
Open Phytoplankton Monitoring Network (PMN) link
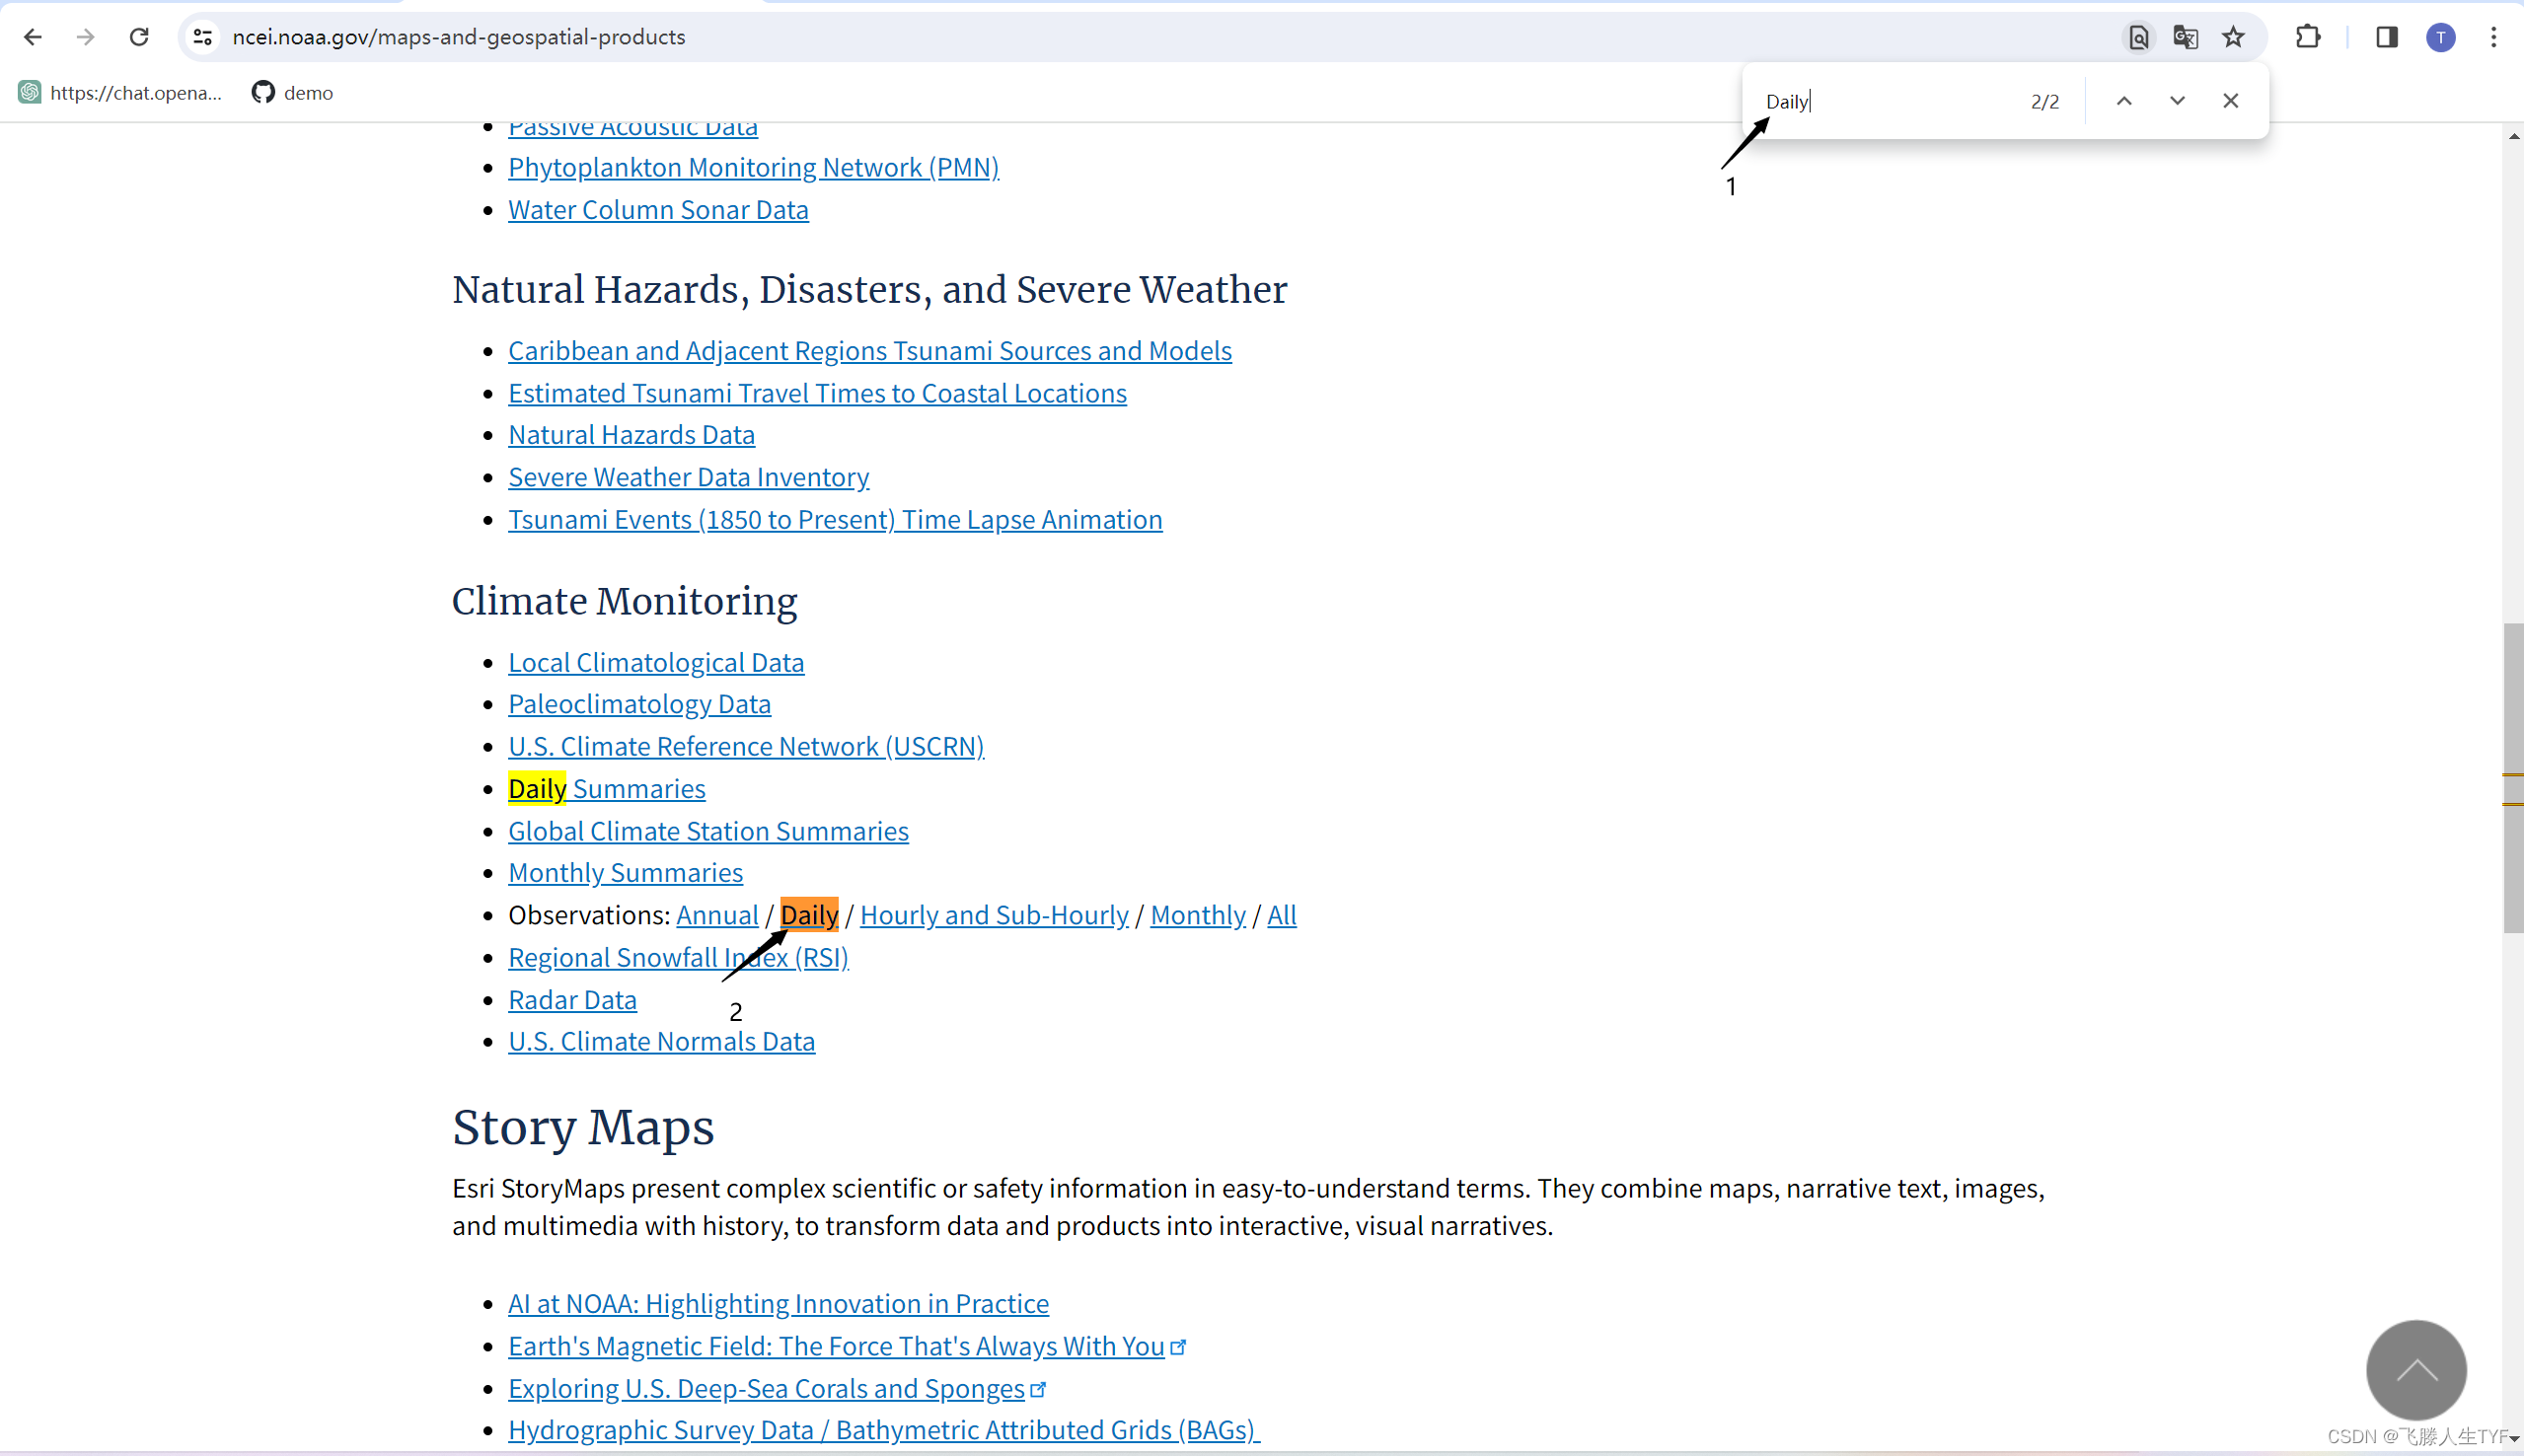click(x=753, y=167)
